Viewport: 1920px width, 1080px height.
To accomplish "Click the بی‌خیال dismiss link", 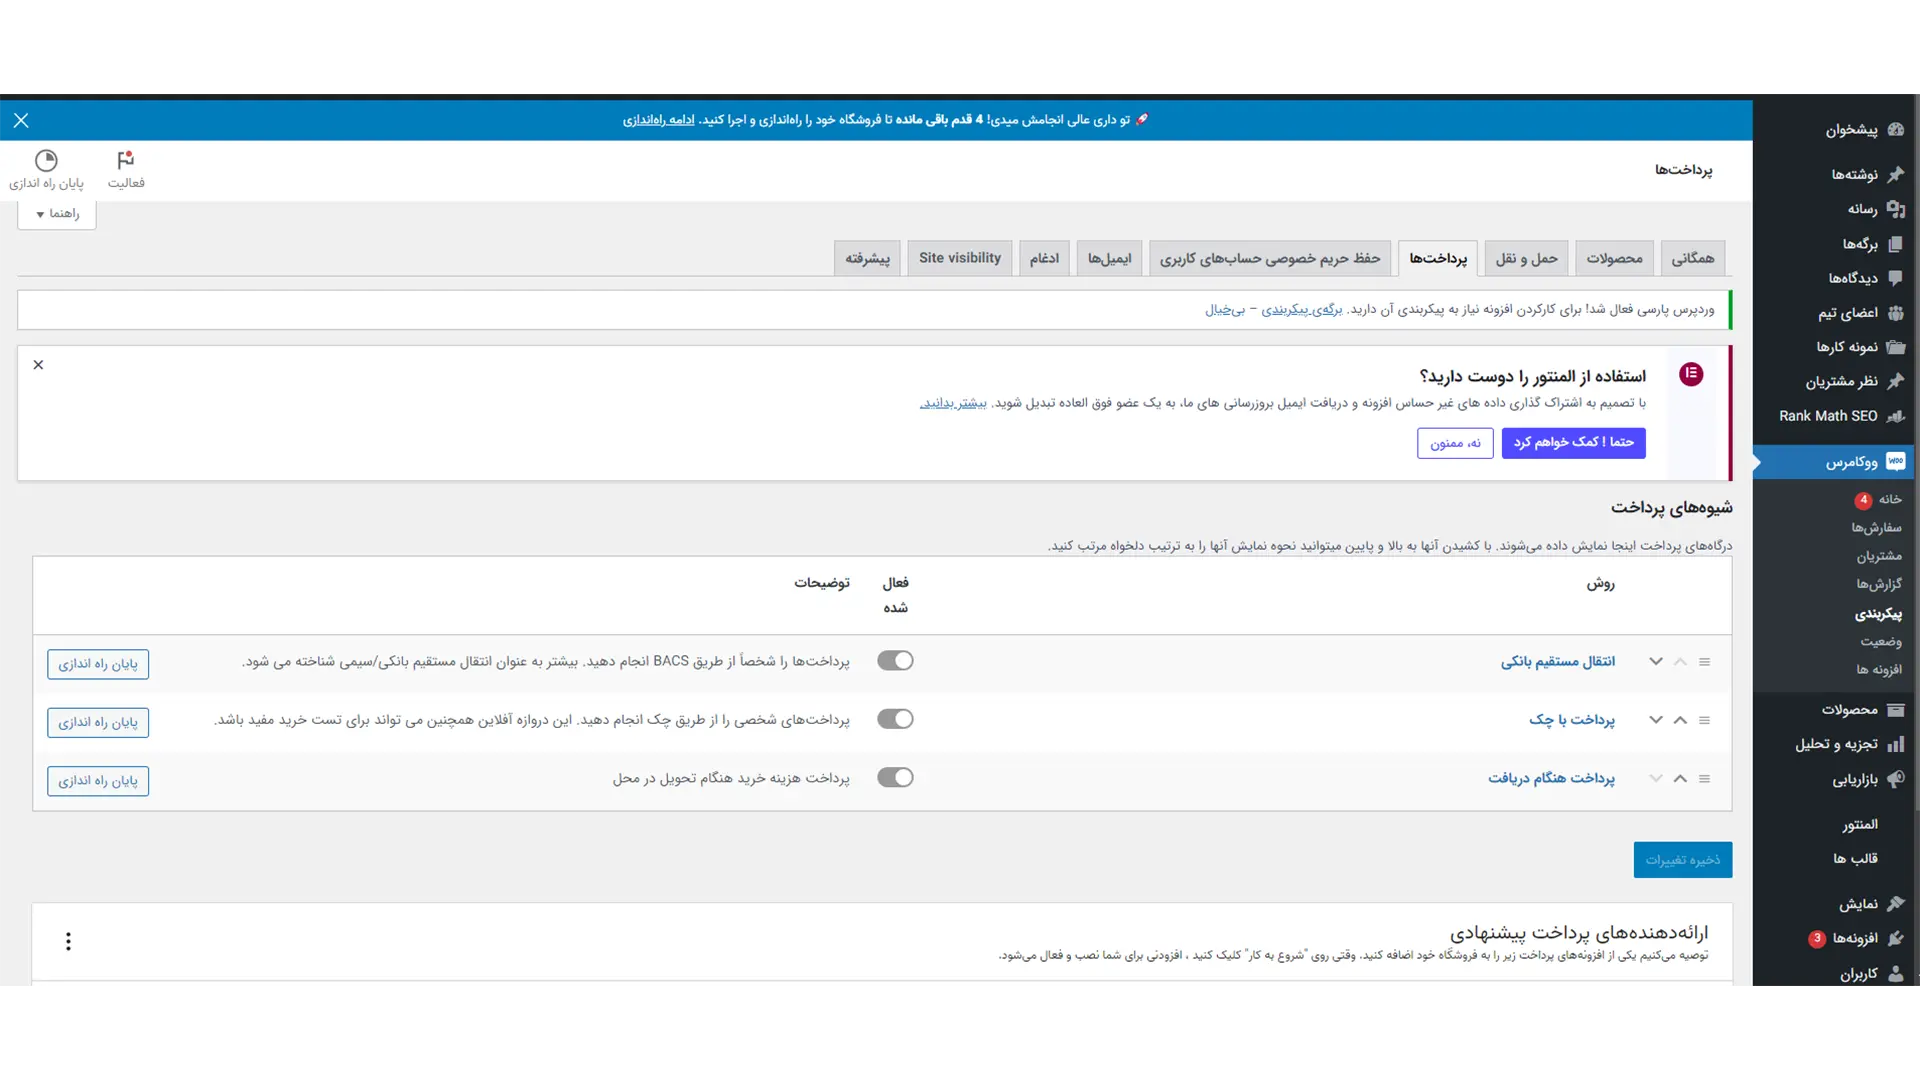I will [x=1225, y=310].
